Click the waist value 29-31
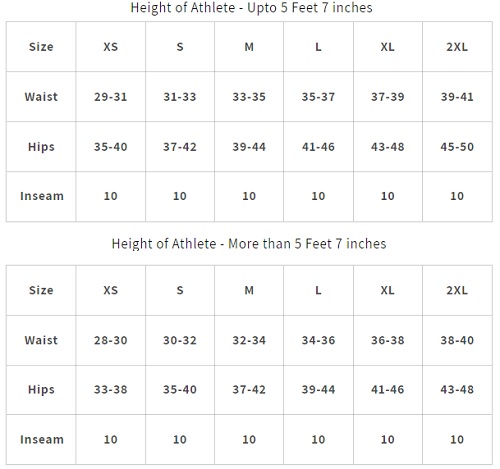Image resolution: width=500 pixels, height=469 pixels. pyautogui.click(x=111, y=97)
